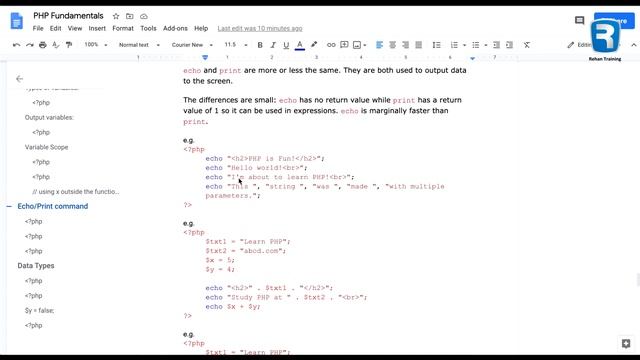The height and width of the screenshot is (360, 640).
Task: Apply a numbered list
Action: (x=454, y=45)
